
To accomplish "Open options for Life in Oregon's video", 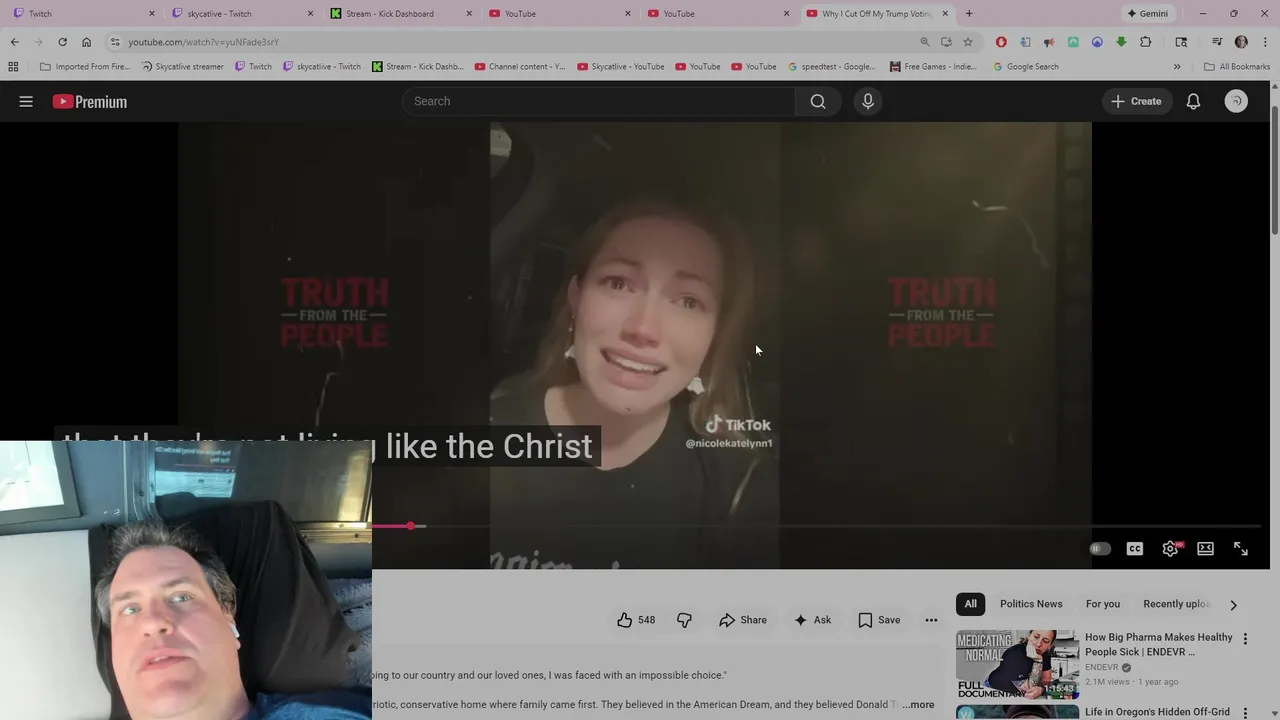I will click(1245, 713).
